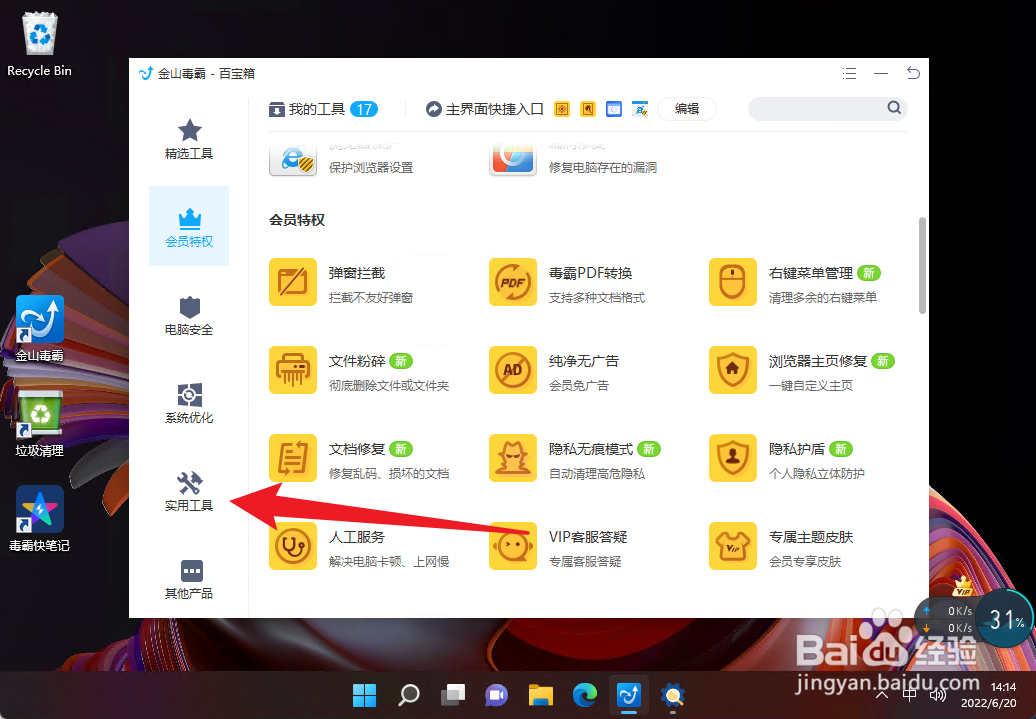Click 主界面快捷入口 label
This screenshot has height=719, width=1036.
(494, 109)
